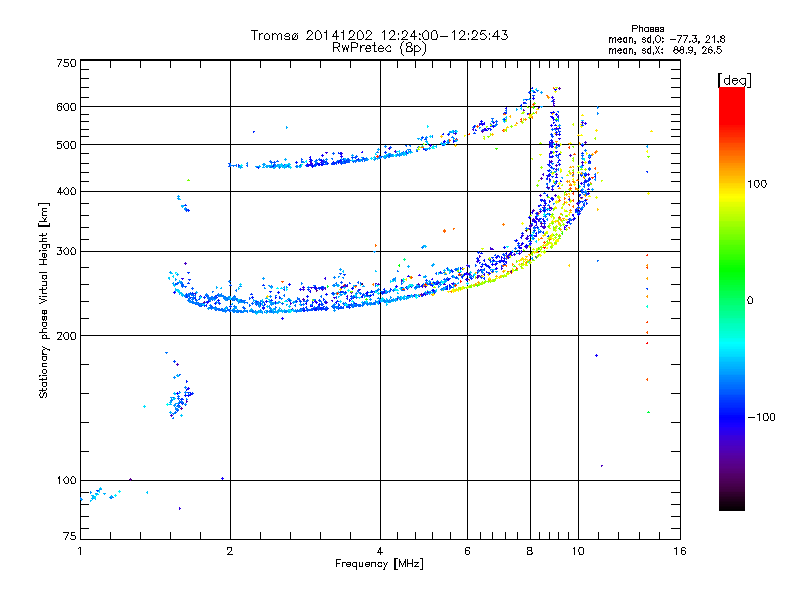Click the 'mean, sd,O: -77.3, 21.8' line
The height and width of the screenshot is (600, 800).
click(x=666, y=39)
